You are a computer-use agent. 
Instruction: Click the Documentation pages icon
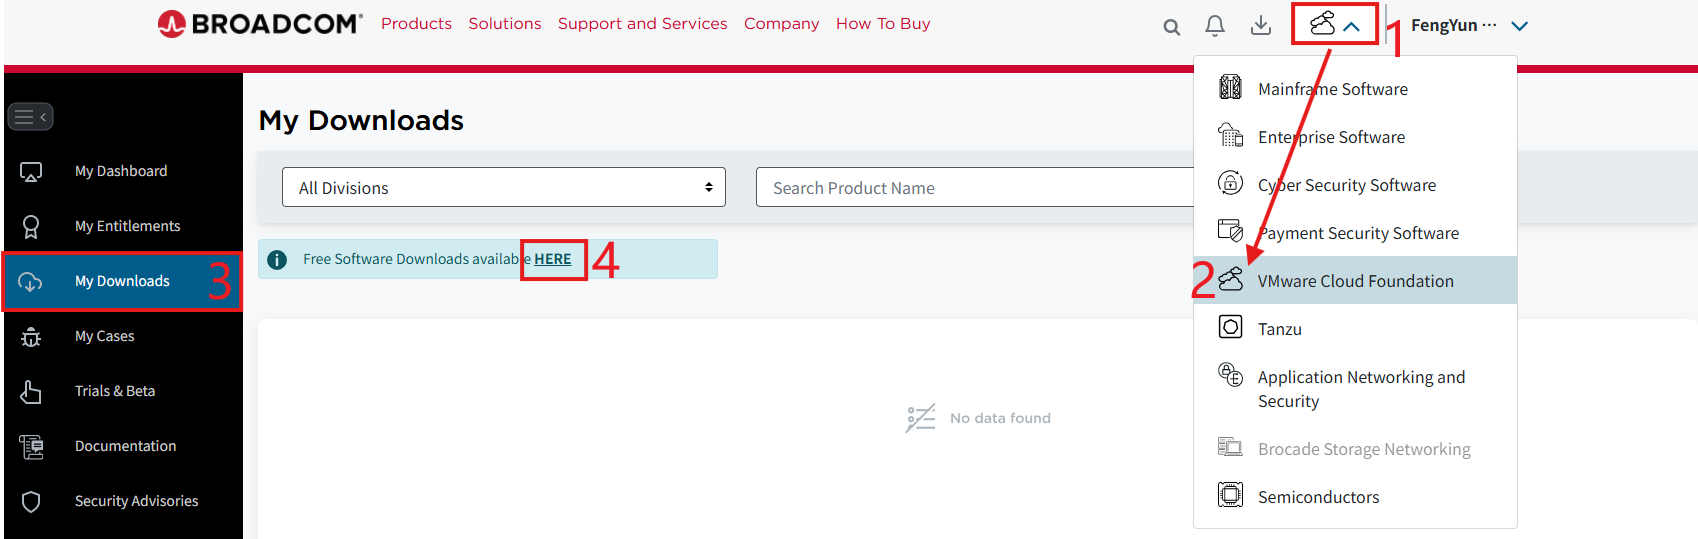tap(31, 447)
